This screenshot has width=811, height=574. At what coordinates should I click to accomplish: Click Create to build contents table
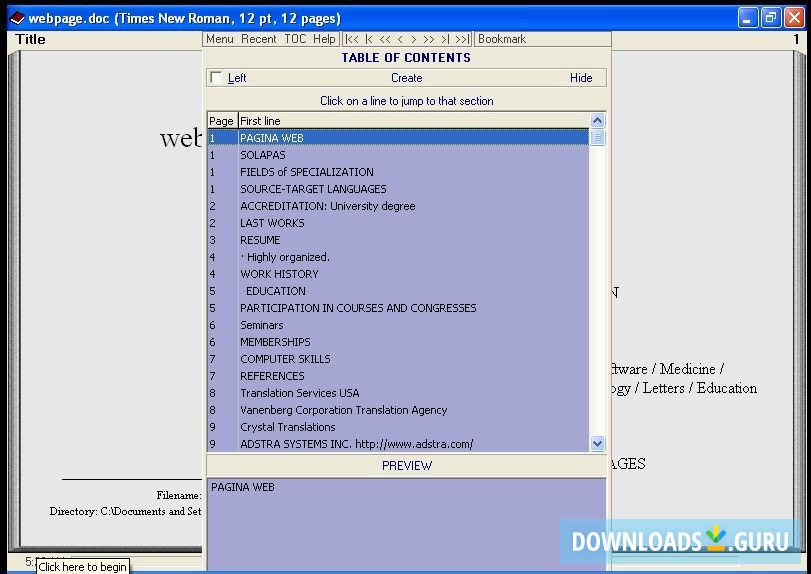coord(407,78)
